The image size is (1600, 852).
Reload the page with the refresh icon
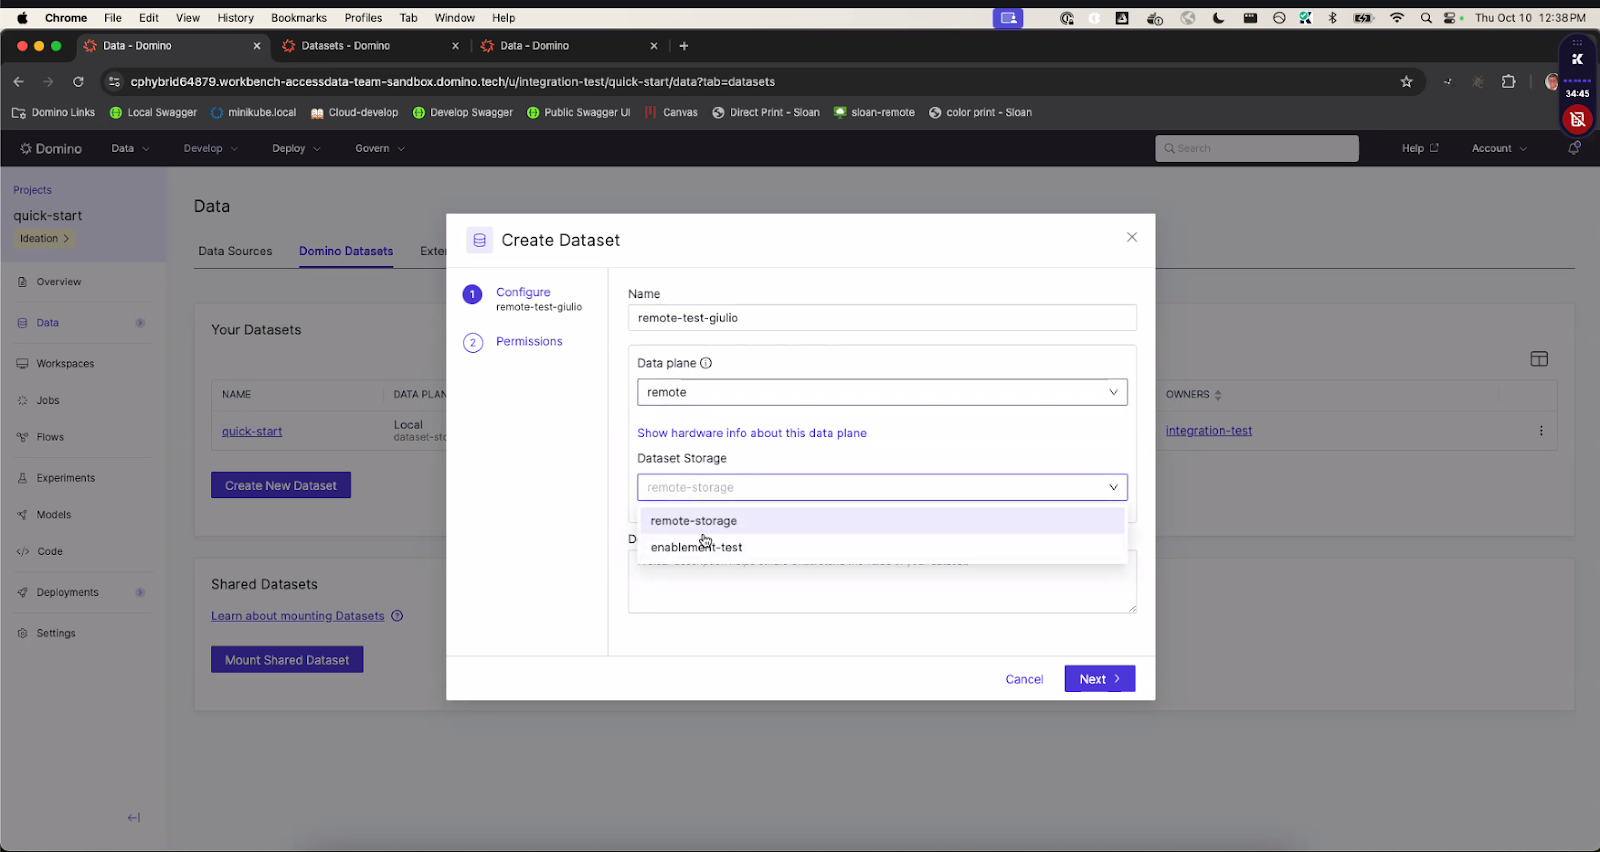point(78,82)
